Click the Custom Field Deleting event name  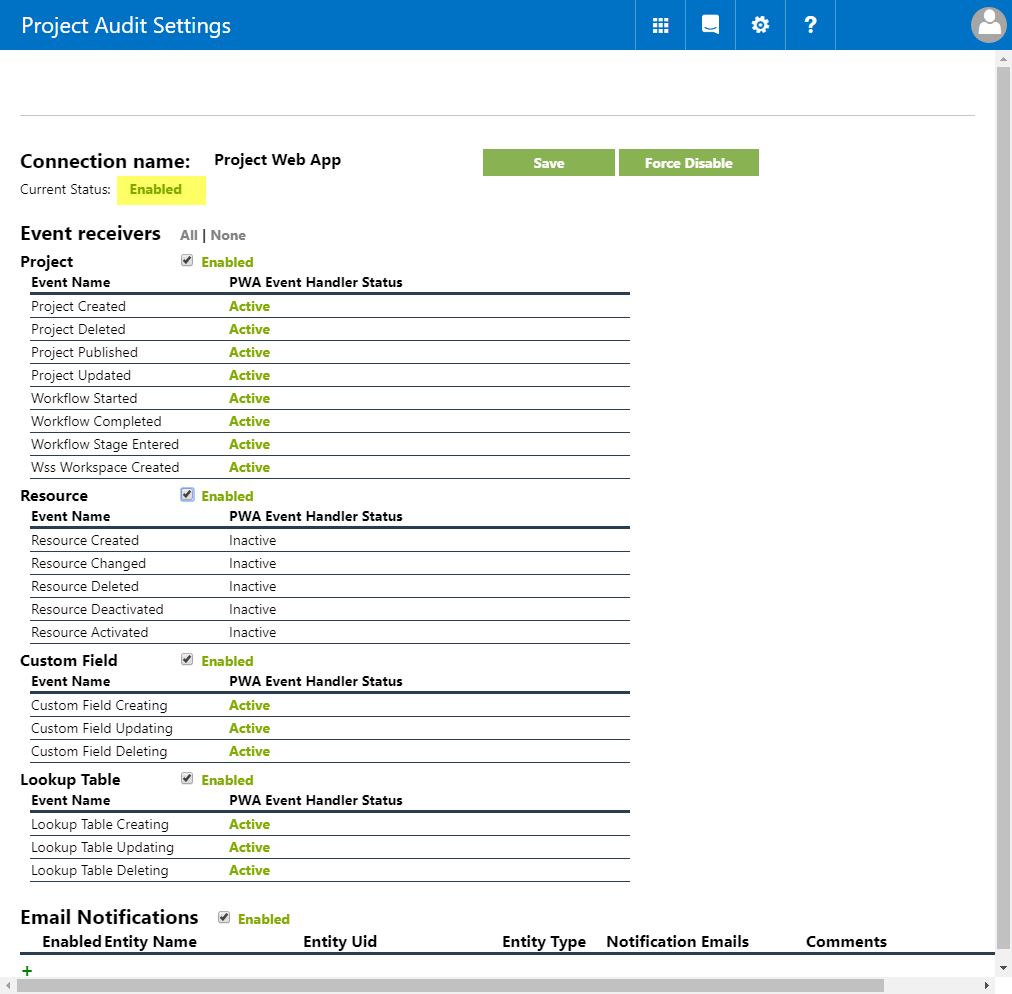(x=99, y=751)
